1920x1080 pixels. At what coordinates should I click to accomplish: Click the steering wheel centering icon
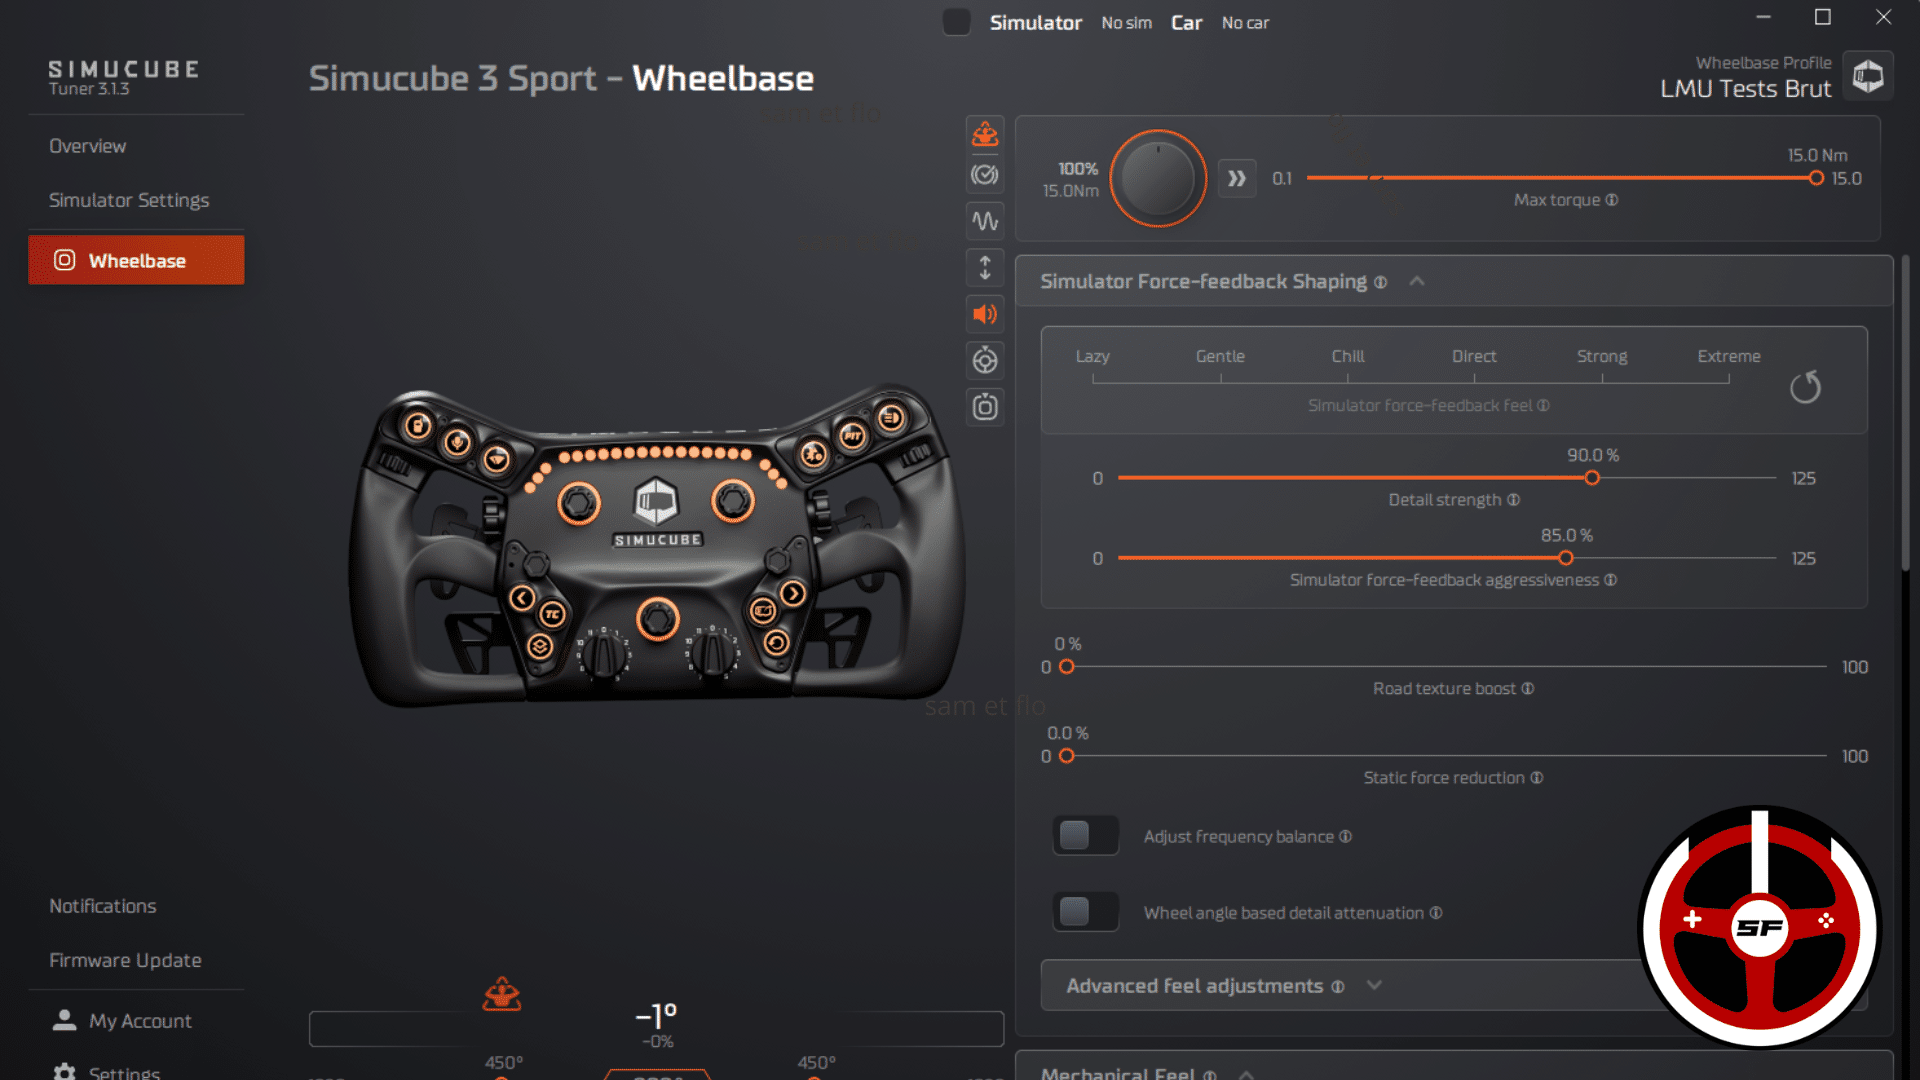click(985, 360)
